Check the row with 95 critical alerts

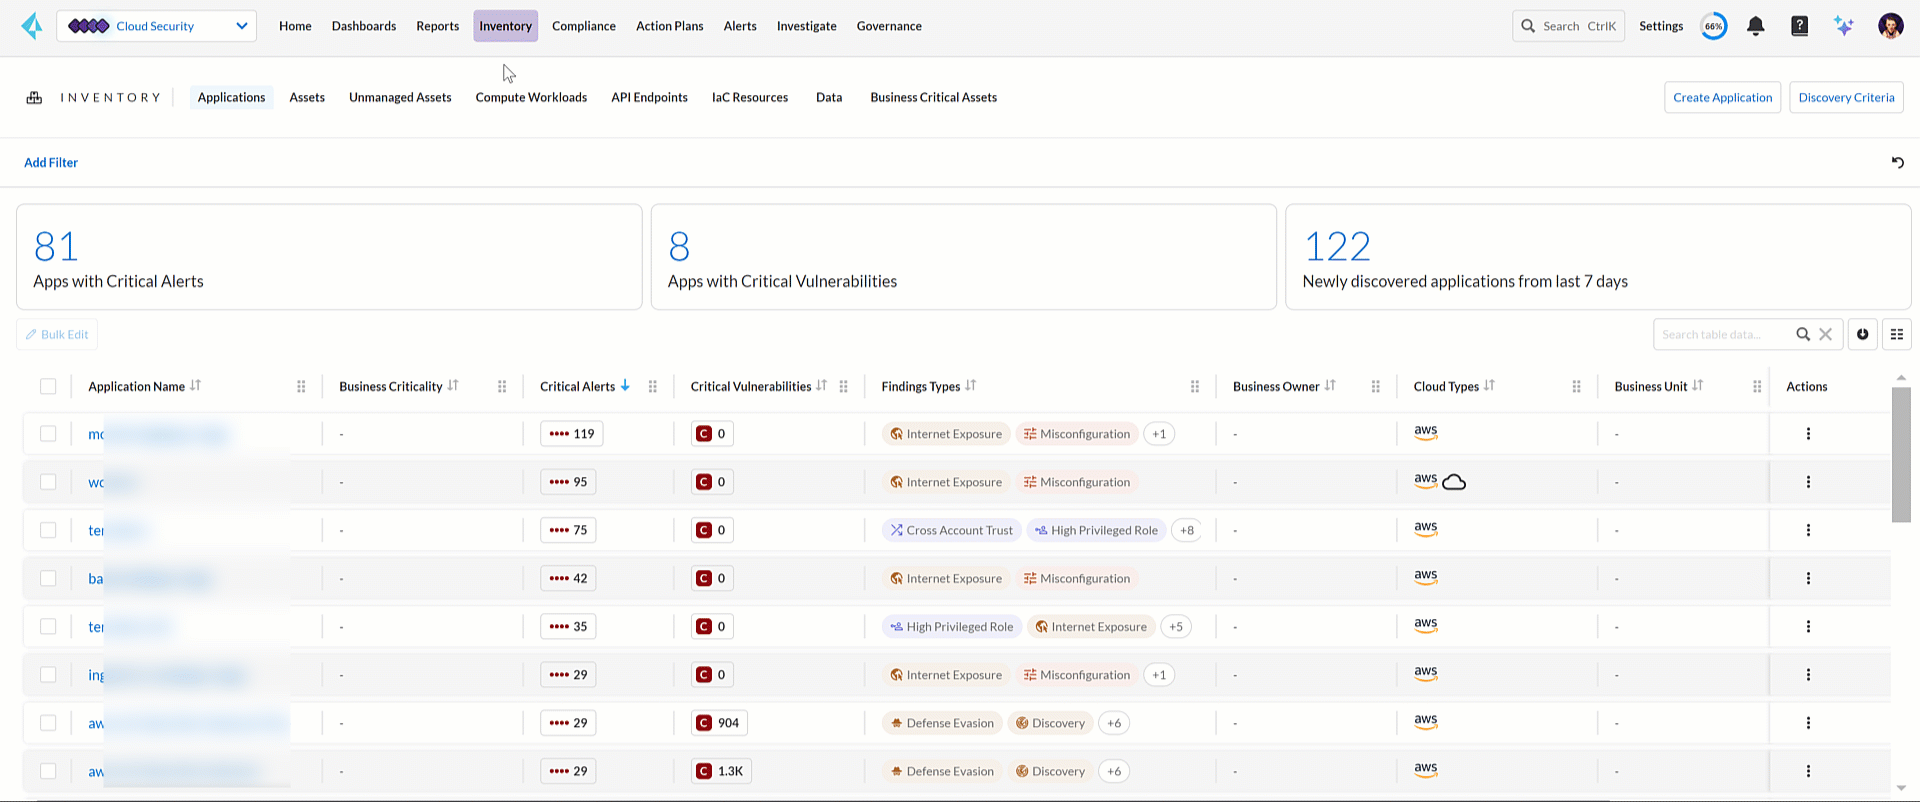[48, 481]
